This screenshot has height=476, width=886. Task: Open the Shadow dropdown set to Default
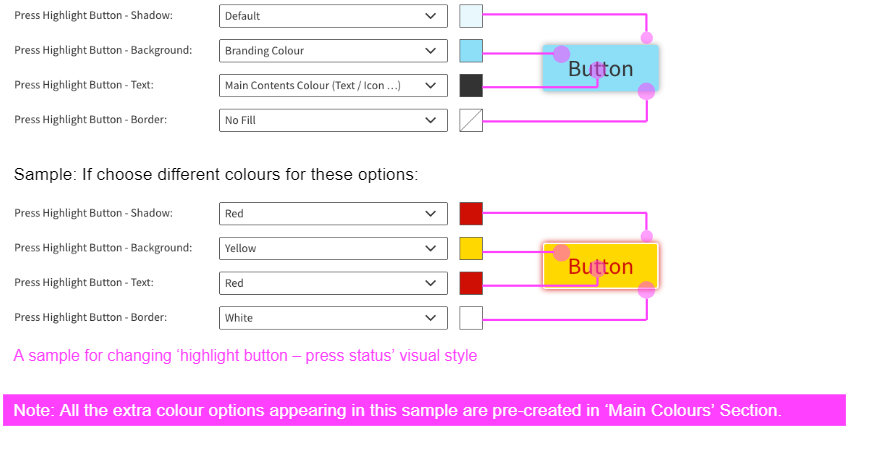(333, 16)
